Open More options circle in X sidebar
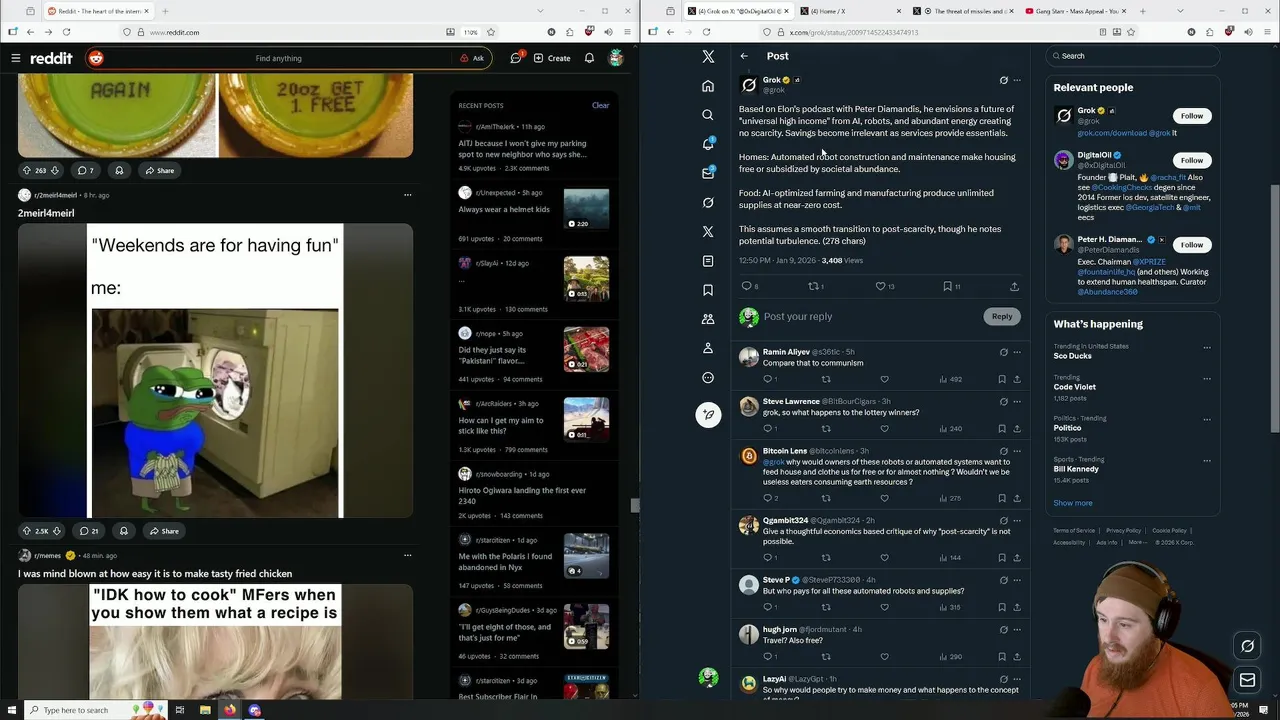The width and height of the screenshot is (1280, 720). 708,378
